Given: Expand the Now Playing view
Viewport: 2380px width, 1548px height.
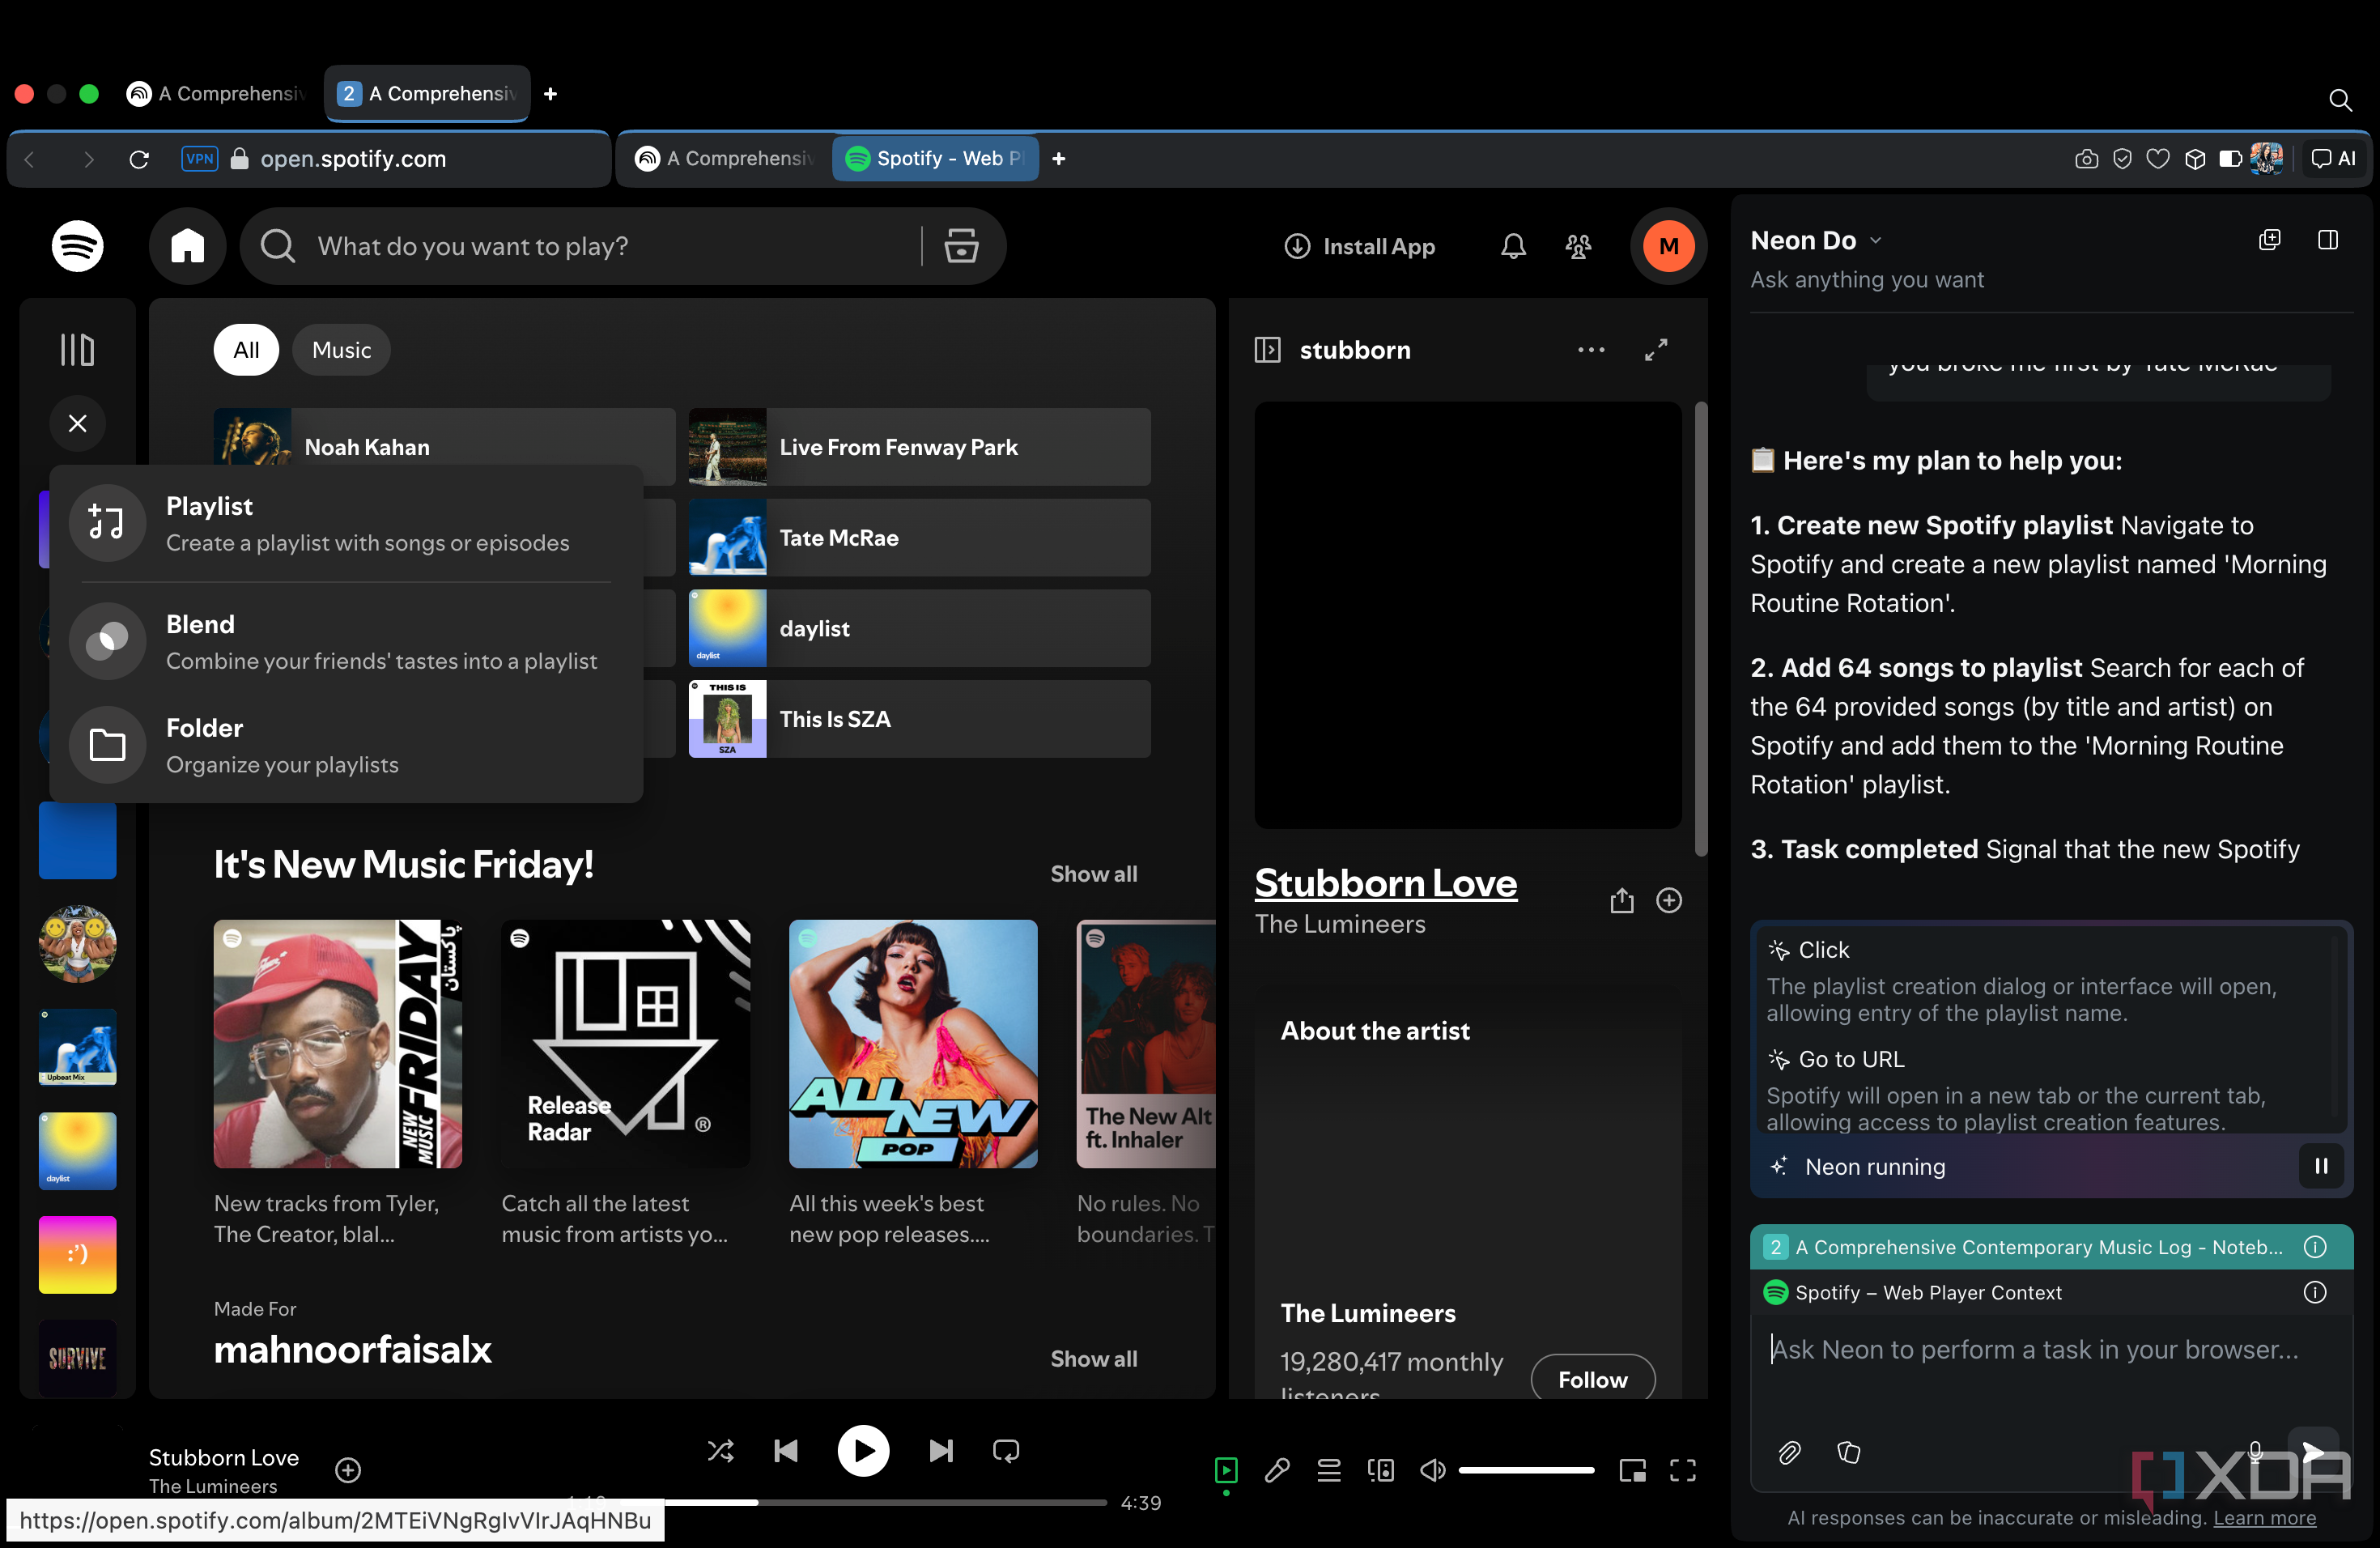Looking at the screenshot, I should point(1656,350).
